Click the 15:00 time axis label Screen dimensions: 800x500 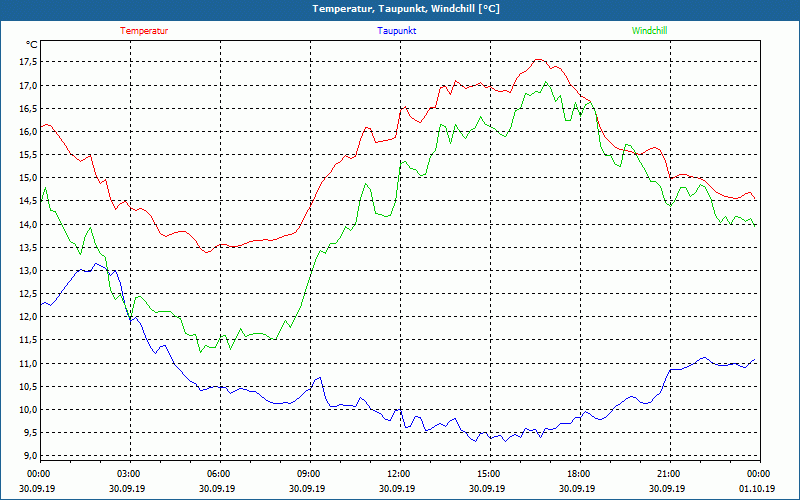pos(490,474)
